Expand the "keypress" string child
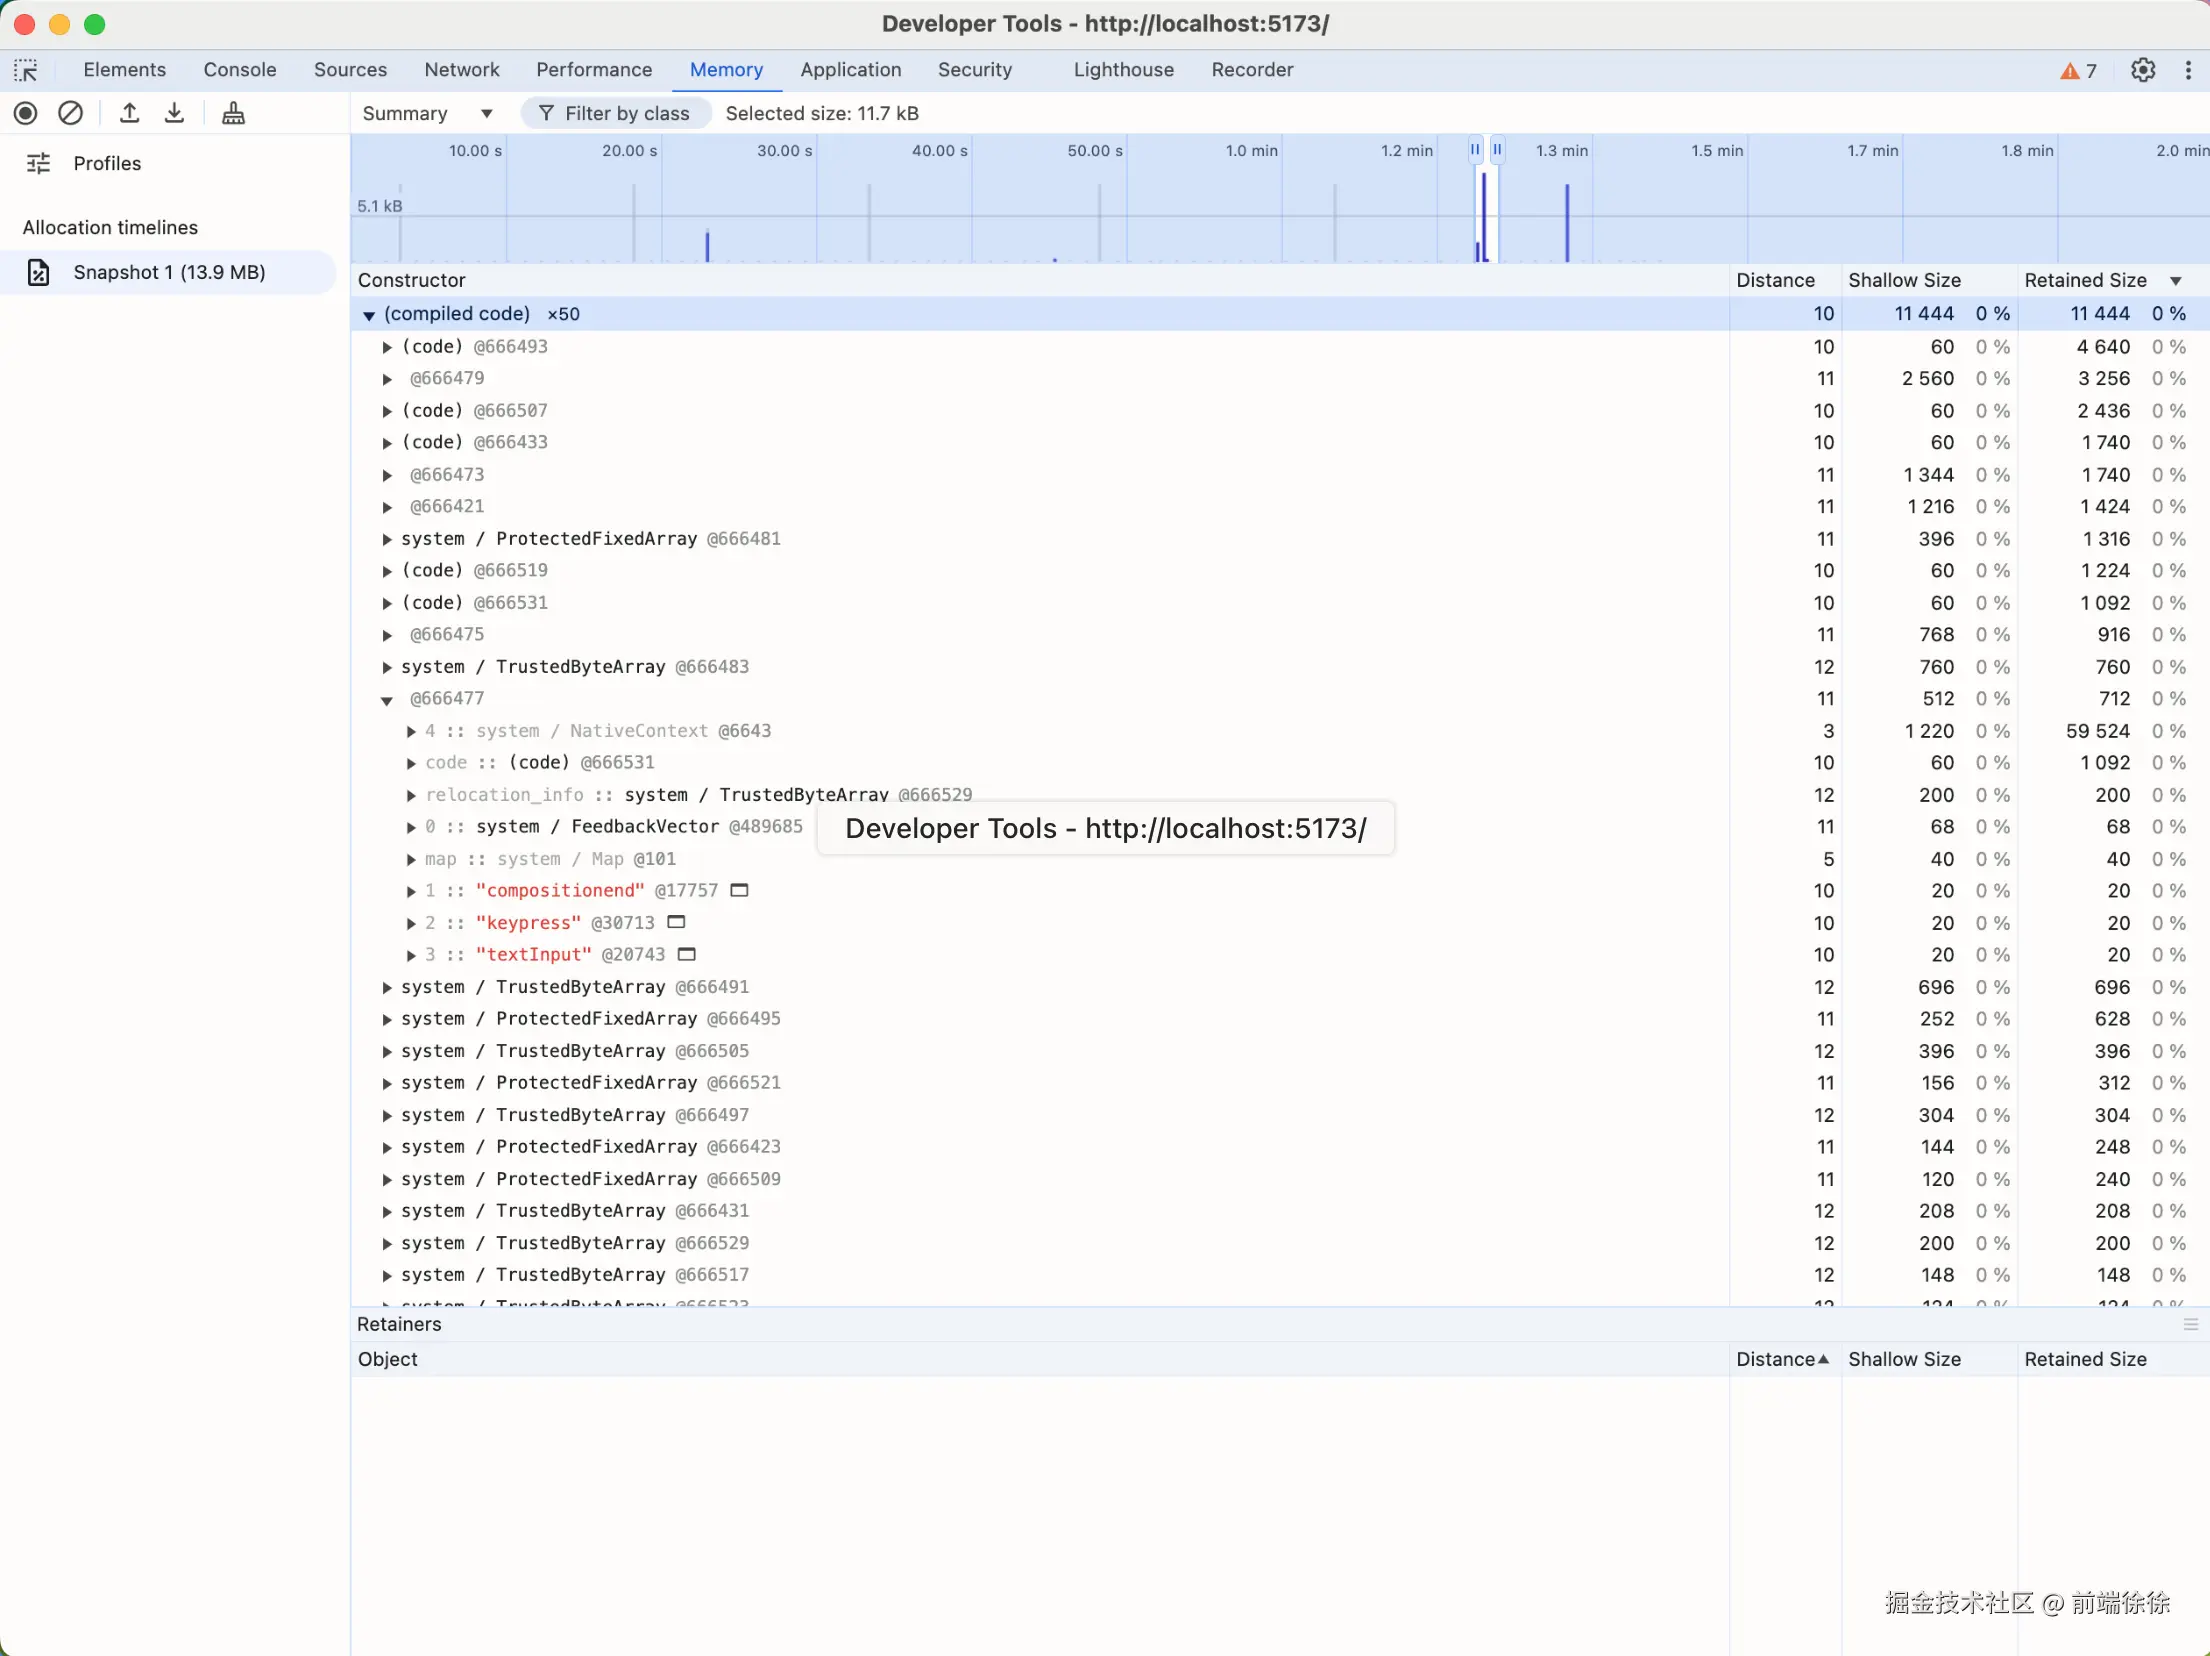 pos(411,923)
